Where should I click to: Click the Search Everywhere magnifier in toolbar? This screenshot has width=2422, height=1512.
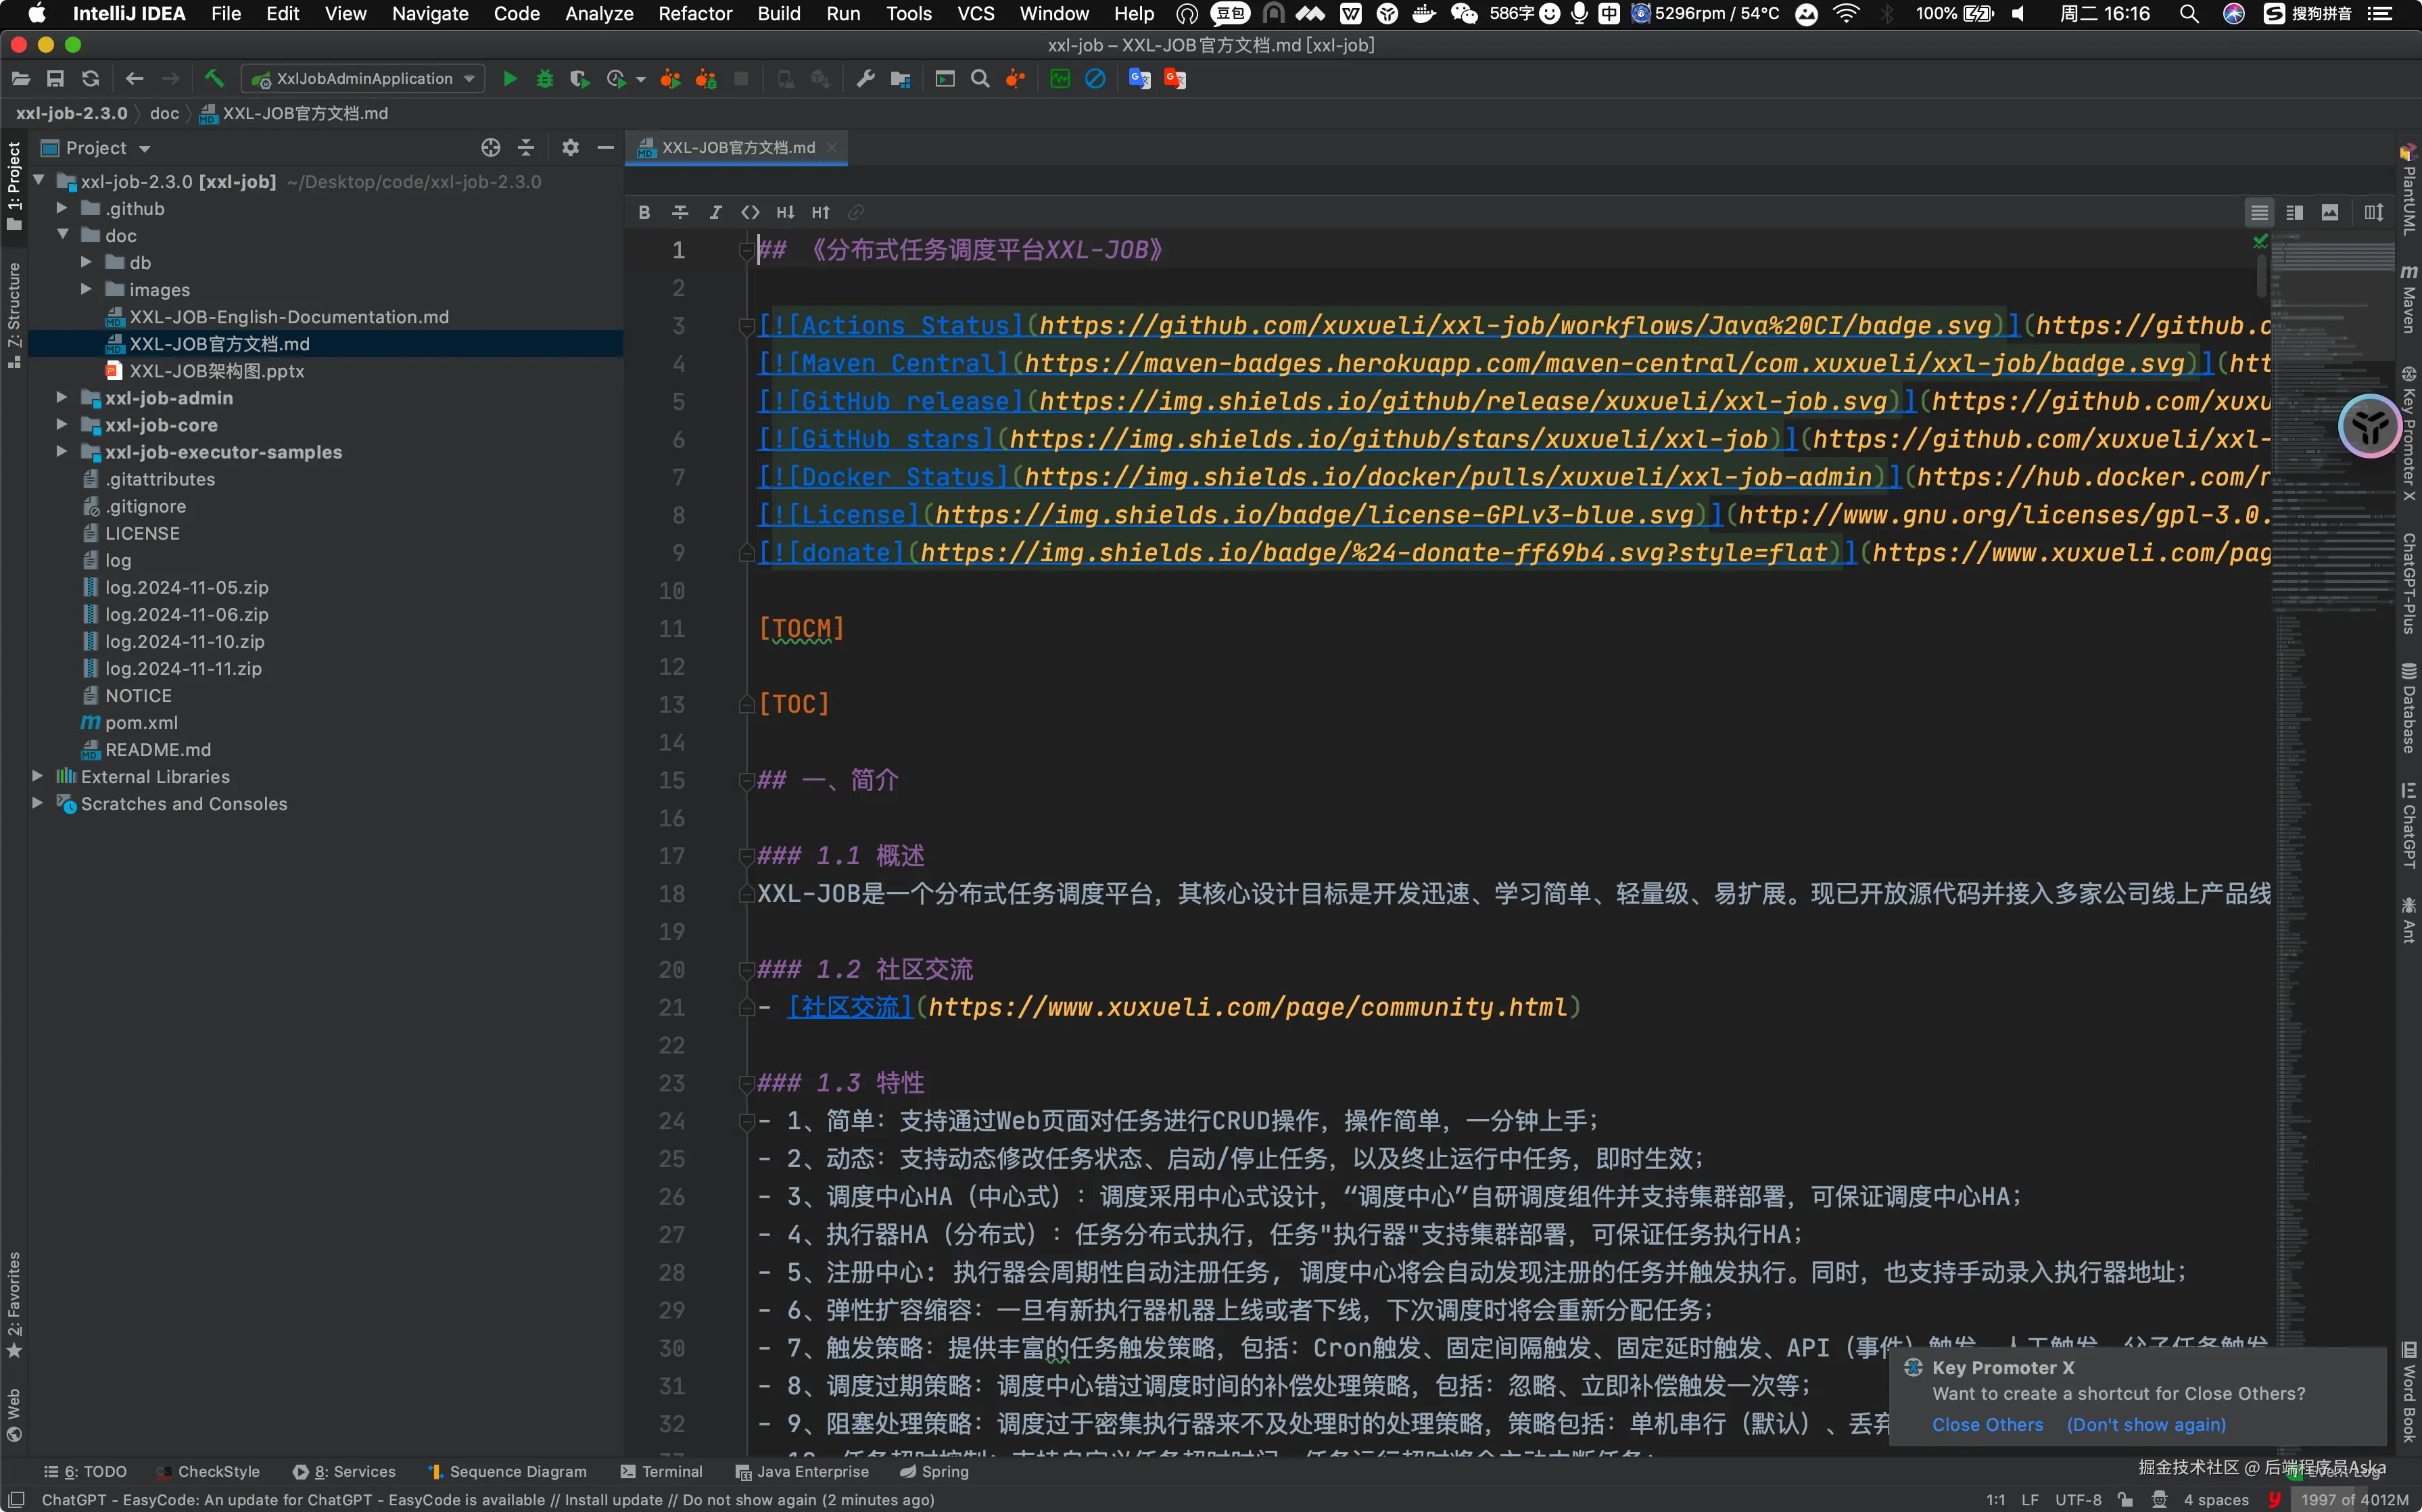(x=980, y=79)
